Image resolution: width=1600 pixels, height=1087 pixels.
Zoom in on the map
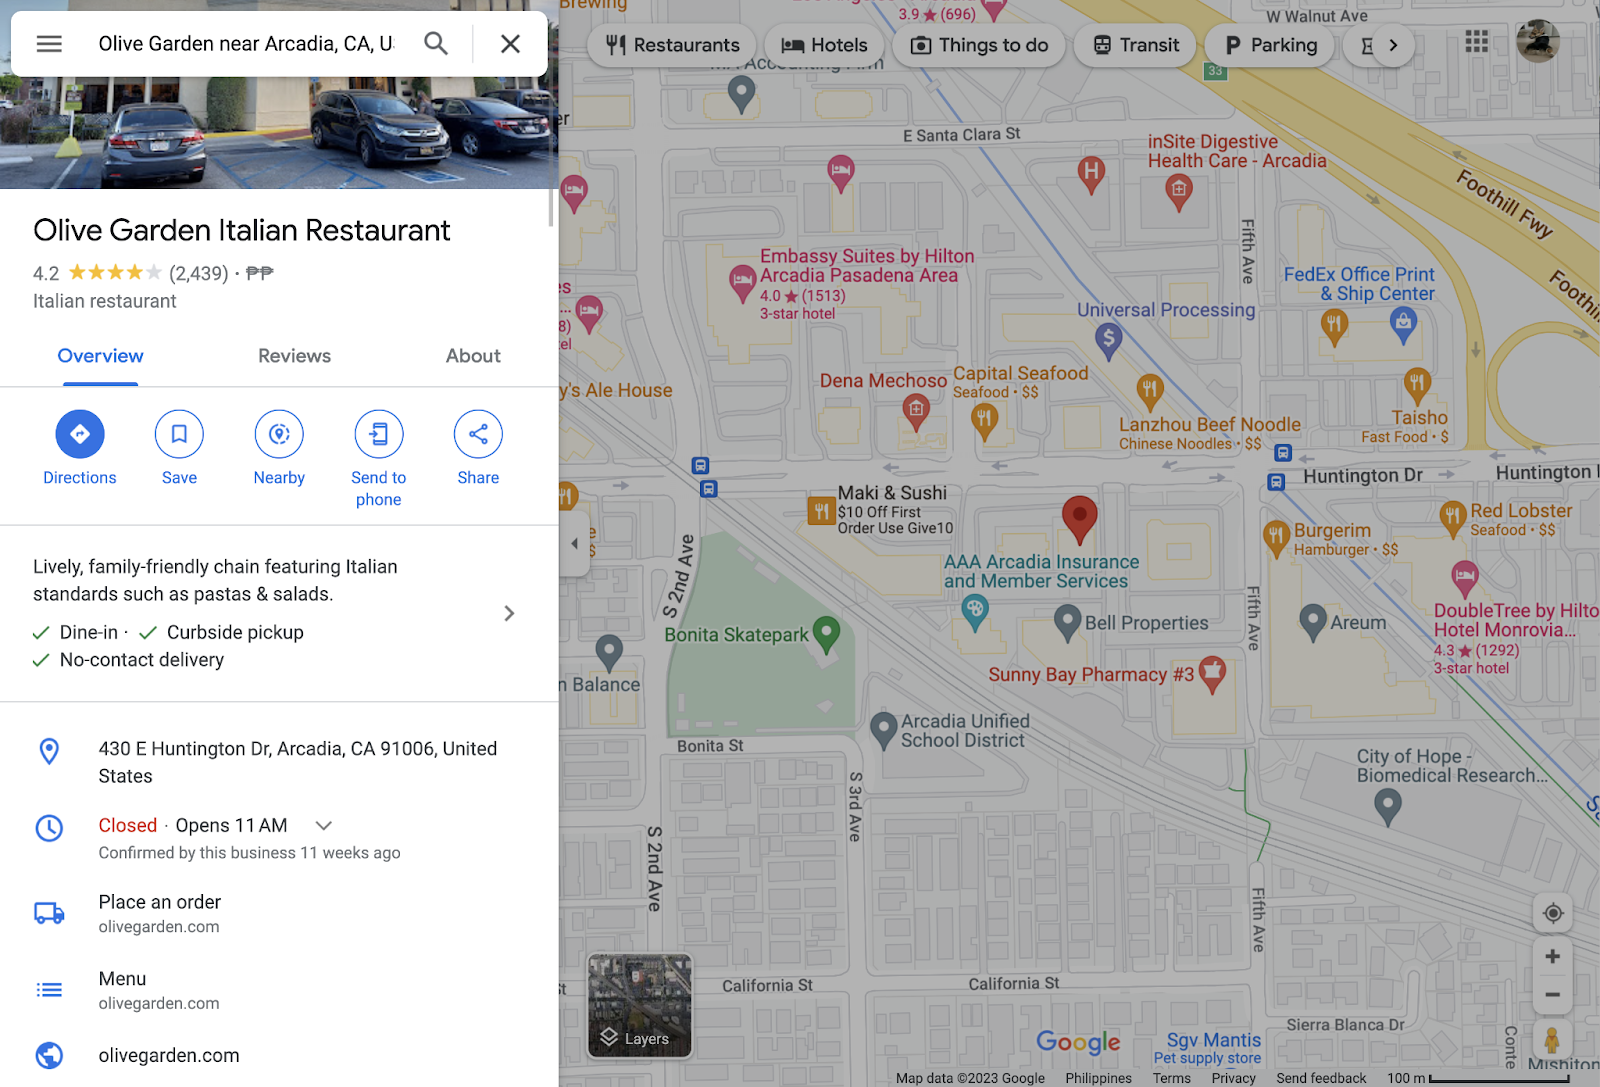pyautogui.click(x=1553, y=957)
